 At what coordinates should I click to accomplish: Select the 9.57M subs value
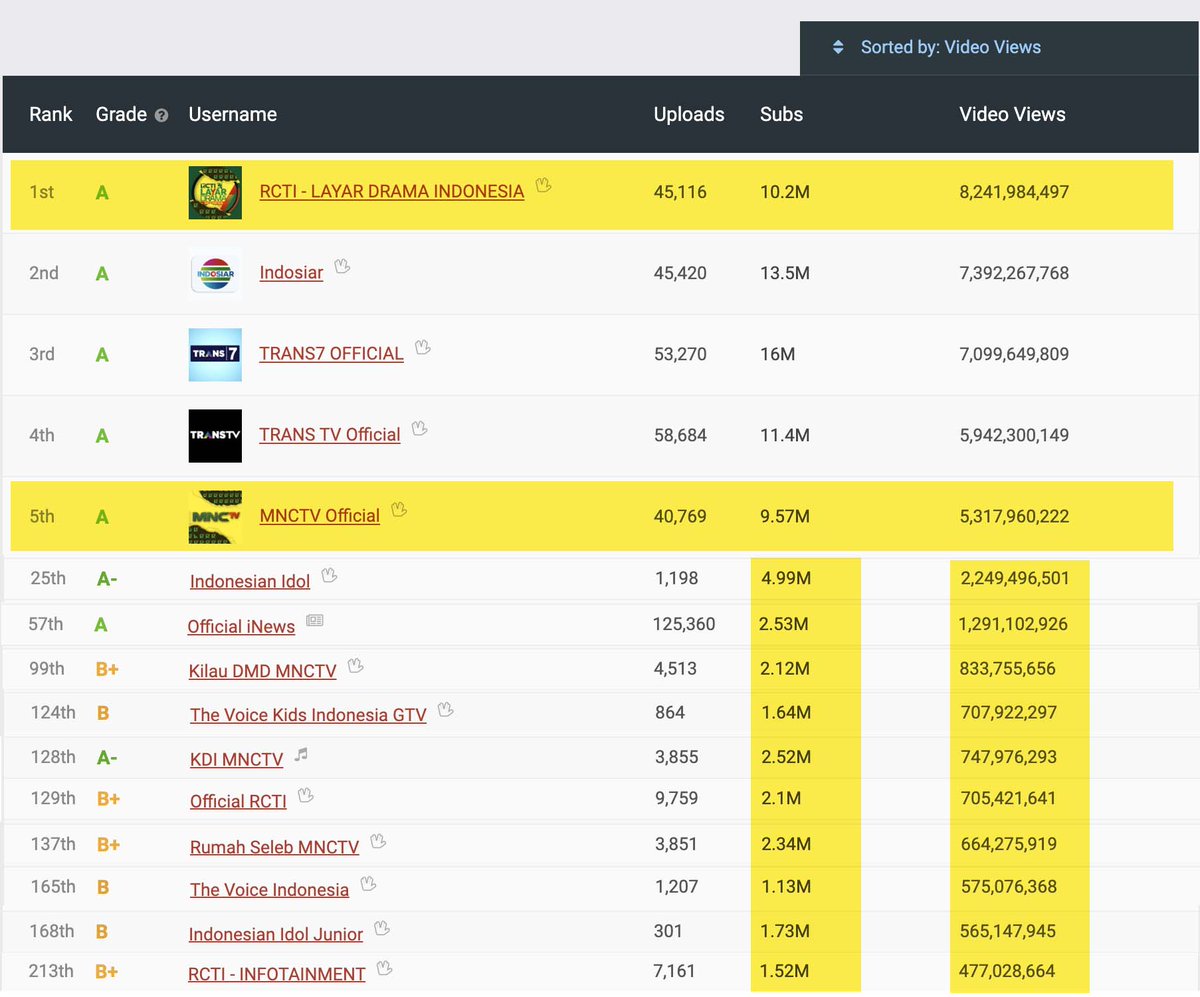(x=785, y=516)
